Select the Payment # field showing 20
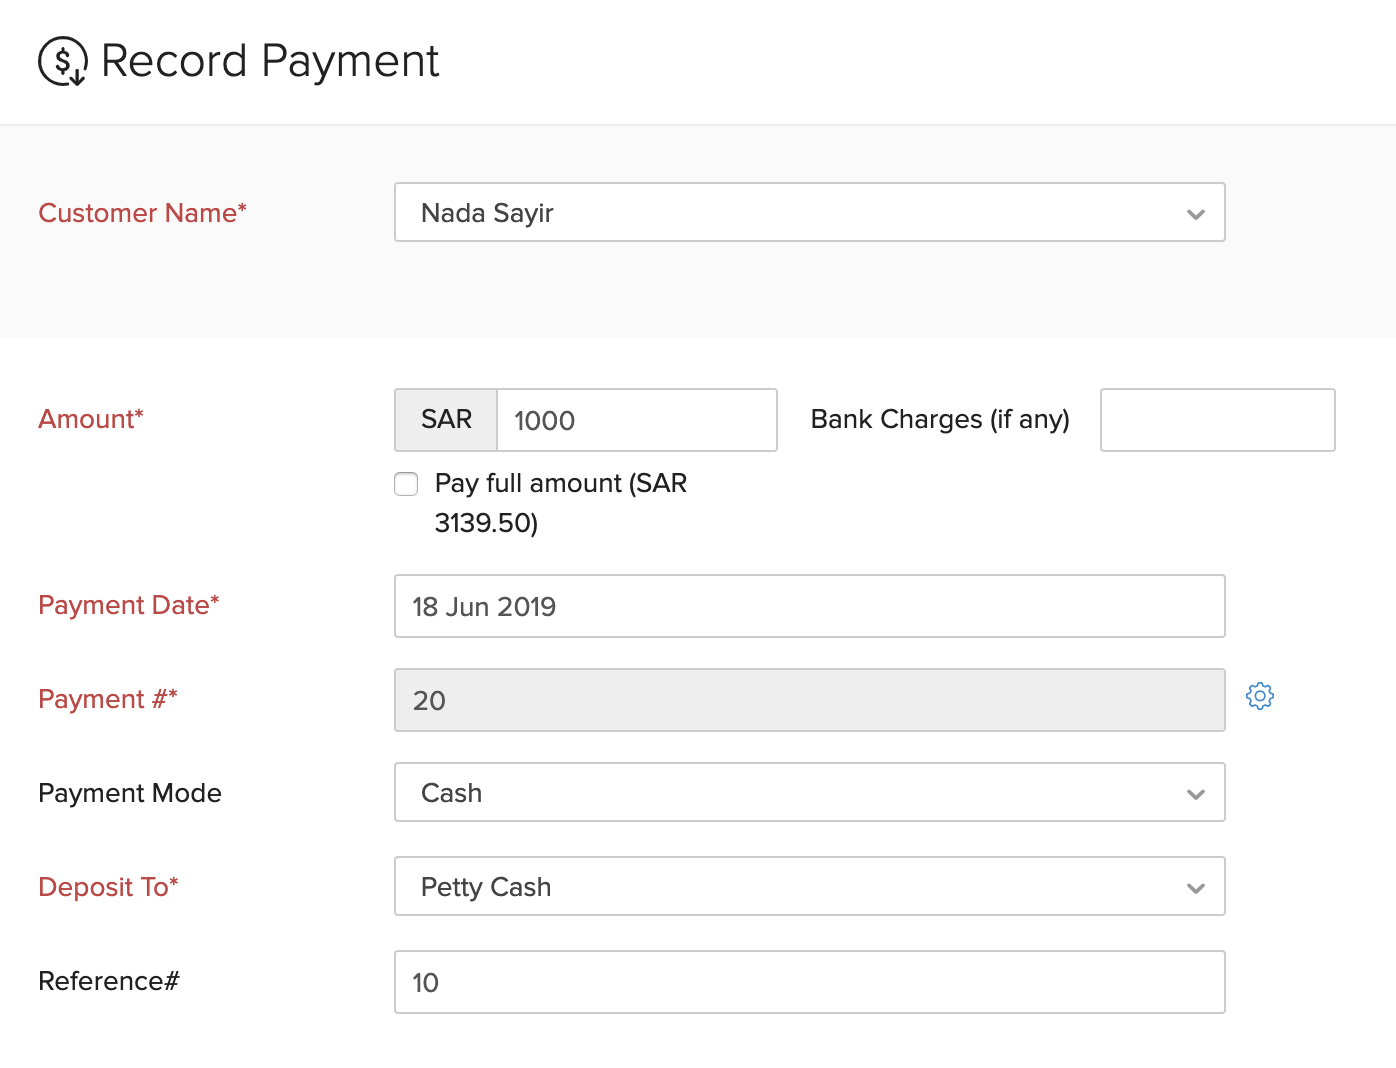Viewport: 1396px width, 1068px height. point(809,700)
